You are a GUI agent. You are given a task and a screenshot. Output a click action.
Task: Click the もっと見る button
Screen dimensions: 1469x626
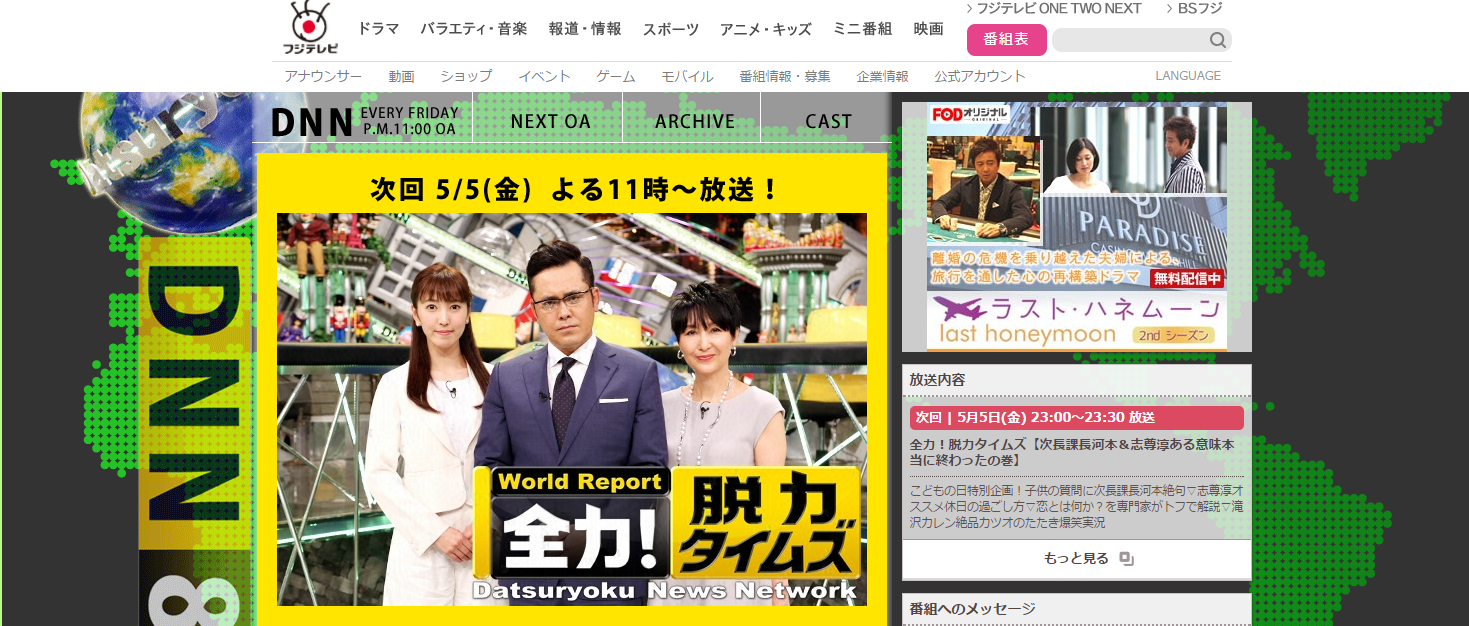coord(1077,559)
